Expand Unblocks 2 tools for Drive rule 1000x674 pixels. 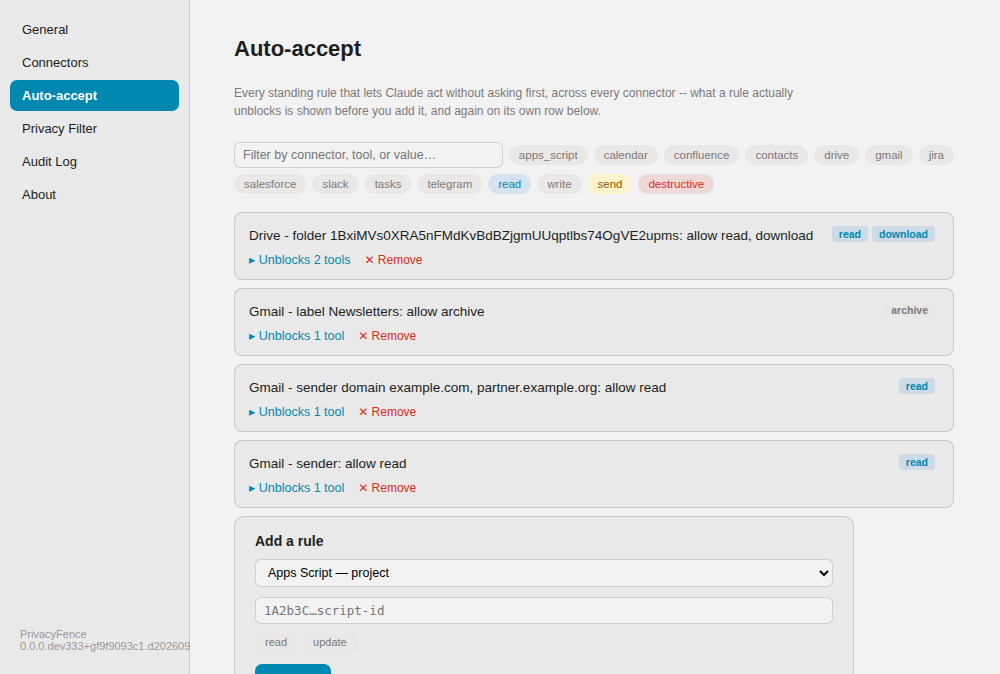pos(300,260)
